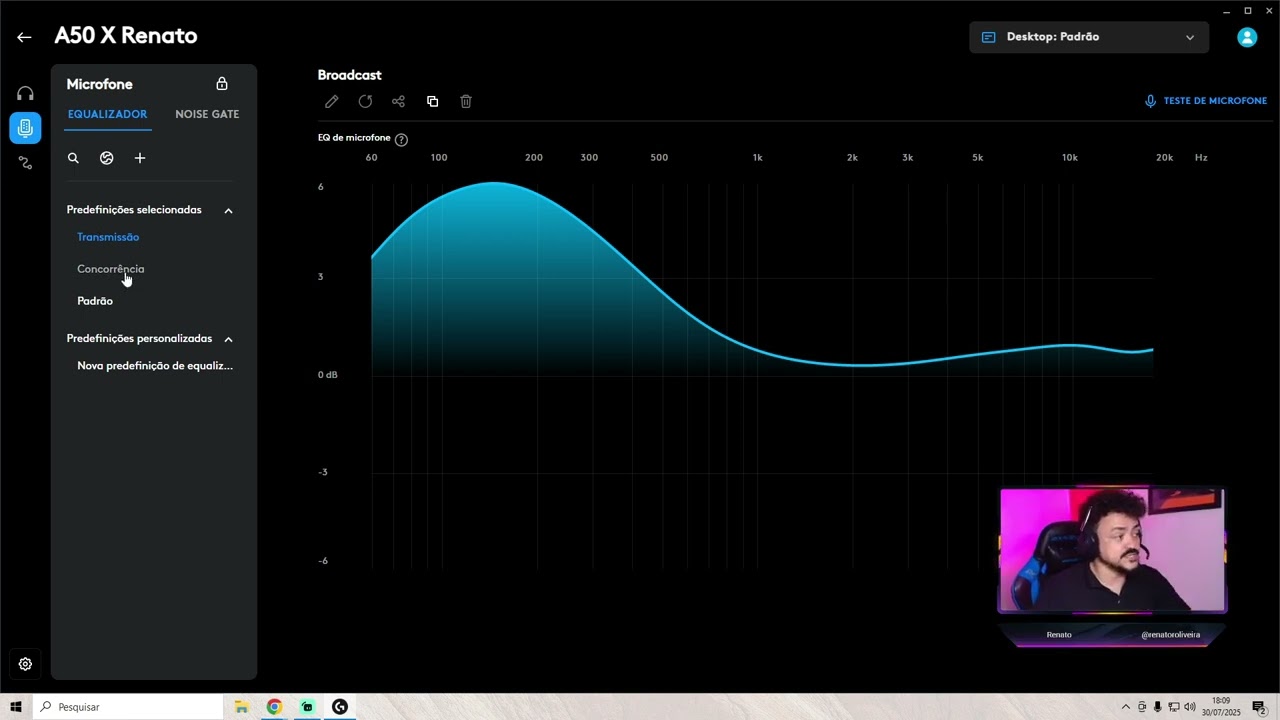This screenshot has height=720, width=1280.
Task: Click the EQ curve peak near 6 dB
Action: point(495,183)
